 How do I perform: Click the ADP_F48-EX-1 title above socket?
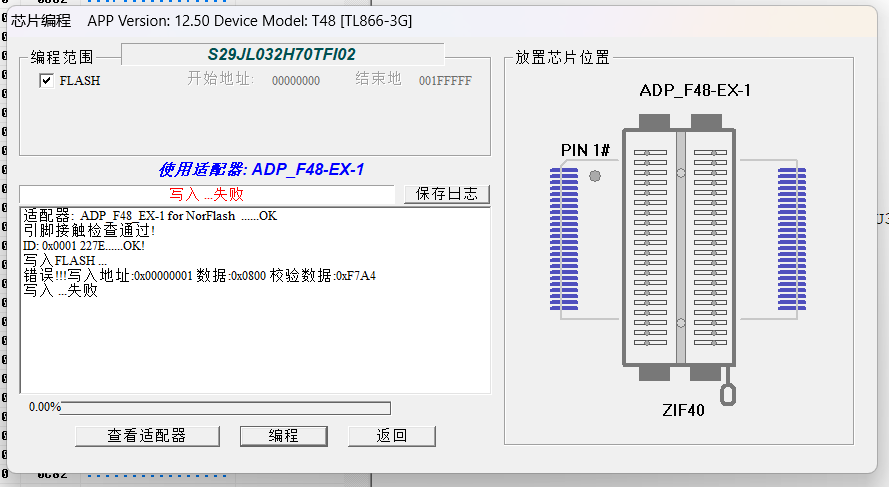coord(695,91)
